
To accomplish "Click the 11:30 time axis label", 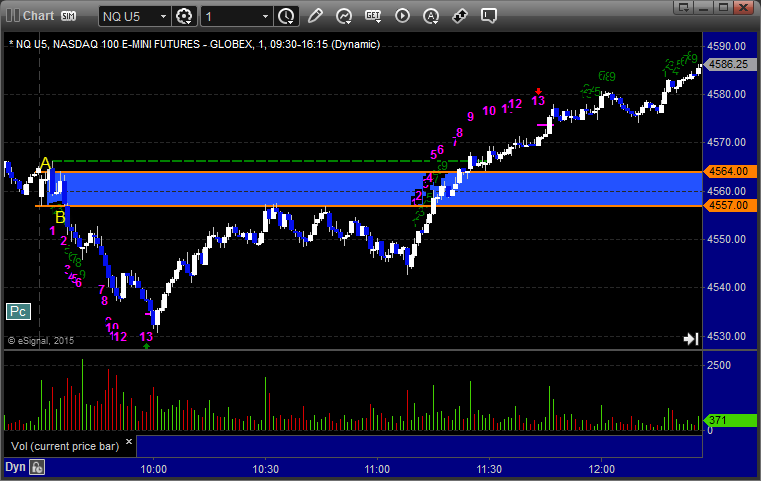I will (489, 469).
